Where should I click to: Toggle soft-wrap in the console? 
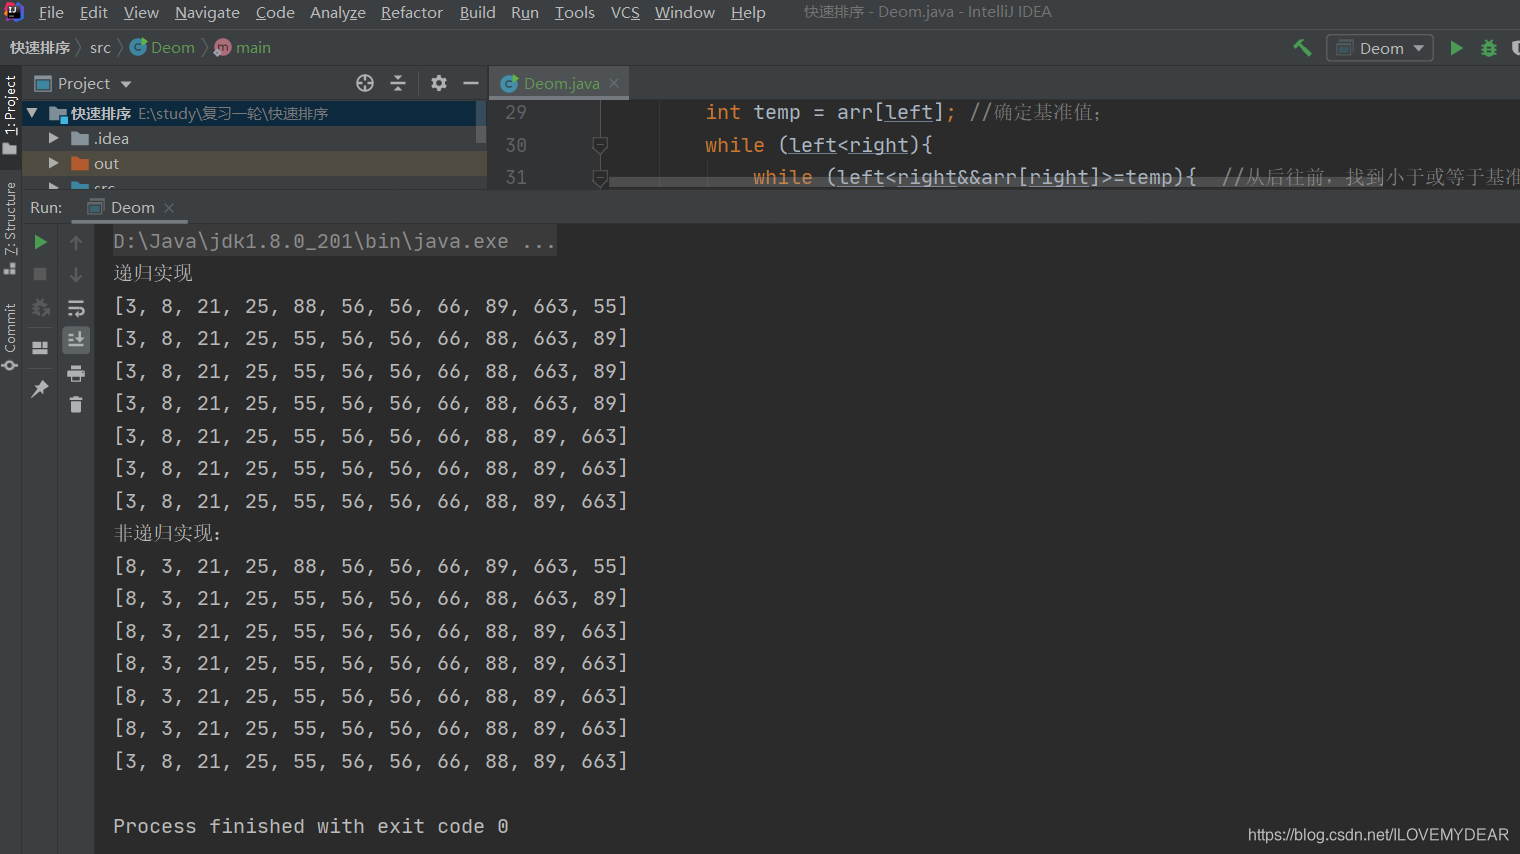click(76, 308)
